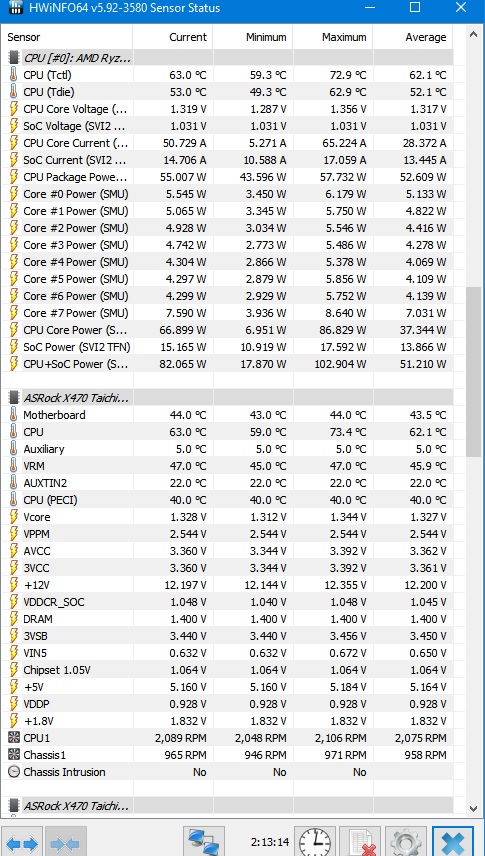This screenshot has width=485, height=856.
Task: Select the AVCC voltage row
Action: 227,551
